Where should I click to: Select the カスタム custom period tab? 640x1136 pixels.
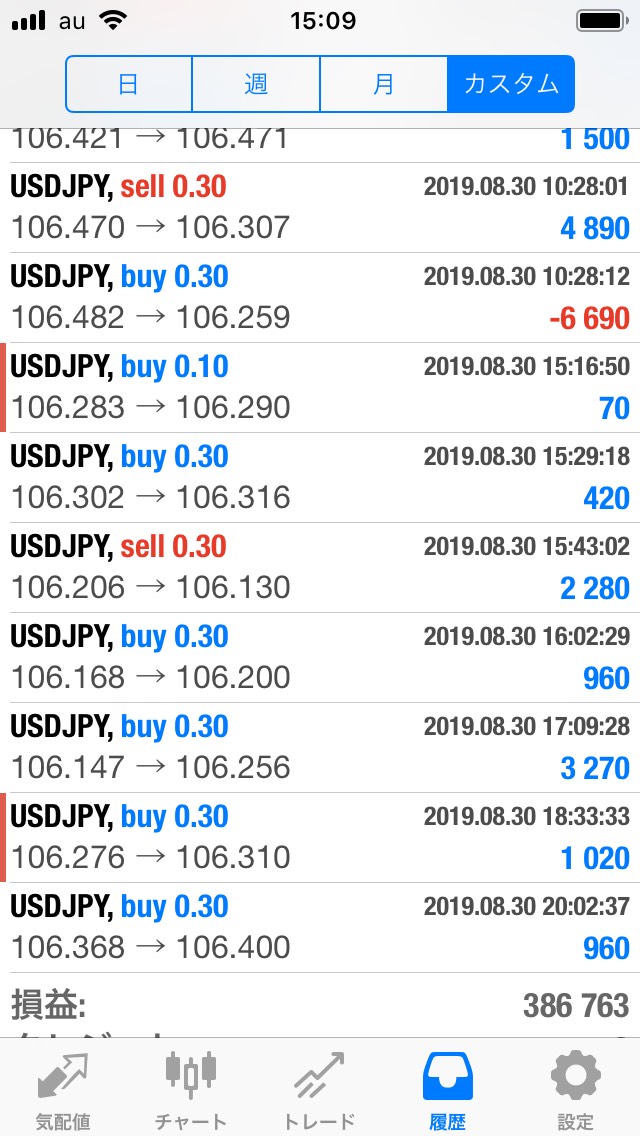511,84
